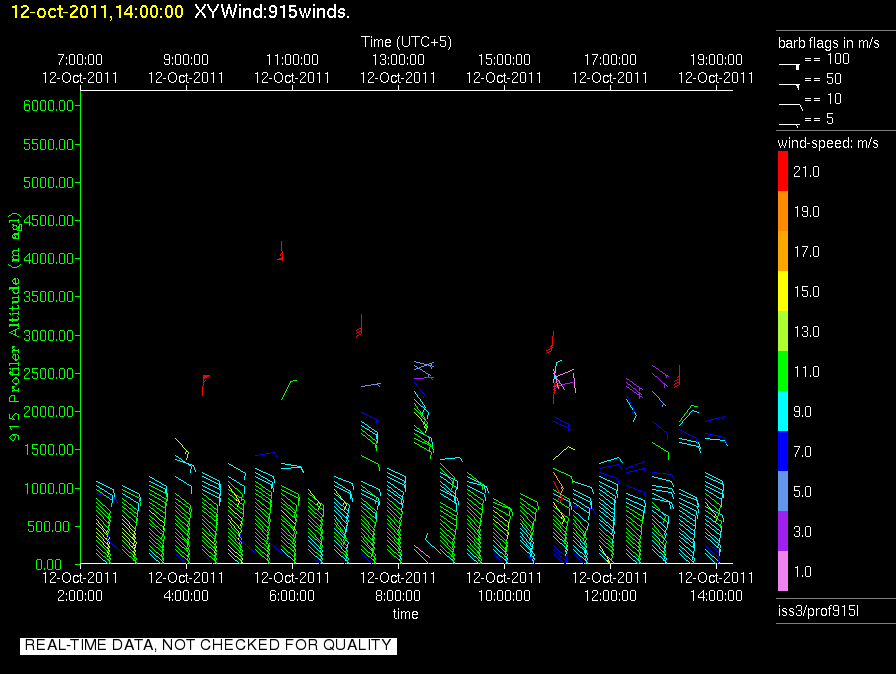This screenshot has width=896, height=674.
Task: Click the pink 1.0 m/s color band
Action: point(782,571)
